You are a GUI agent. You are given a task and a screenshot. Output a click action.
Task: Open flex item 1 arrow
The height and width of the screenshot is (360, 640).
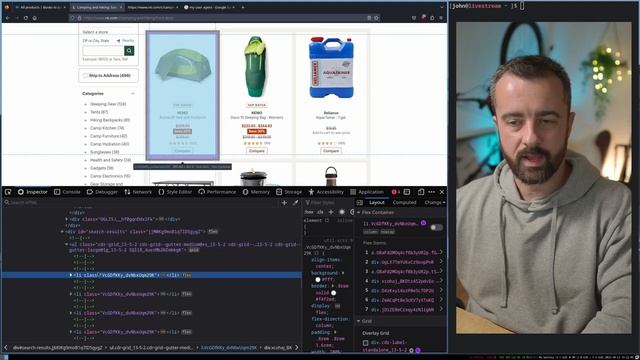(x=441, y=253)
